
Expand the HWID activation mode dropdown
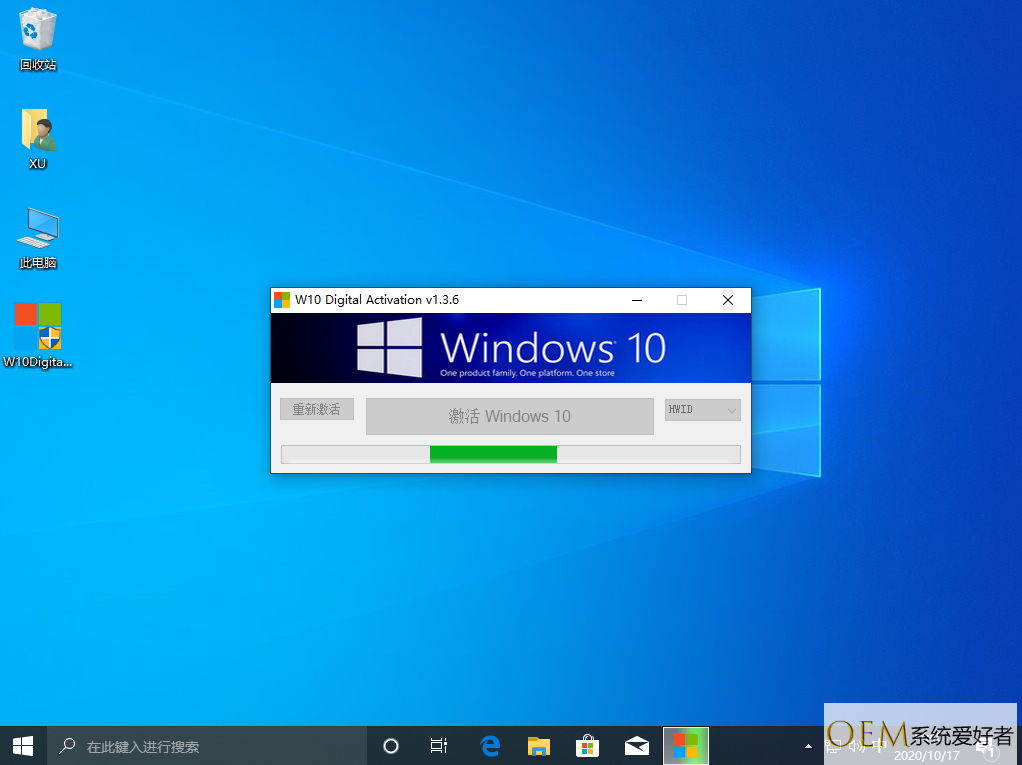(703, 410)
